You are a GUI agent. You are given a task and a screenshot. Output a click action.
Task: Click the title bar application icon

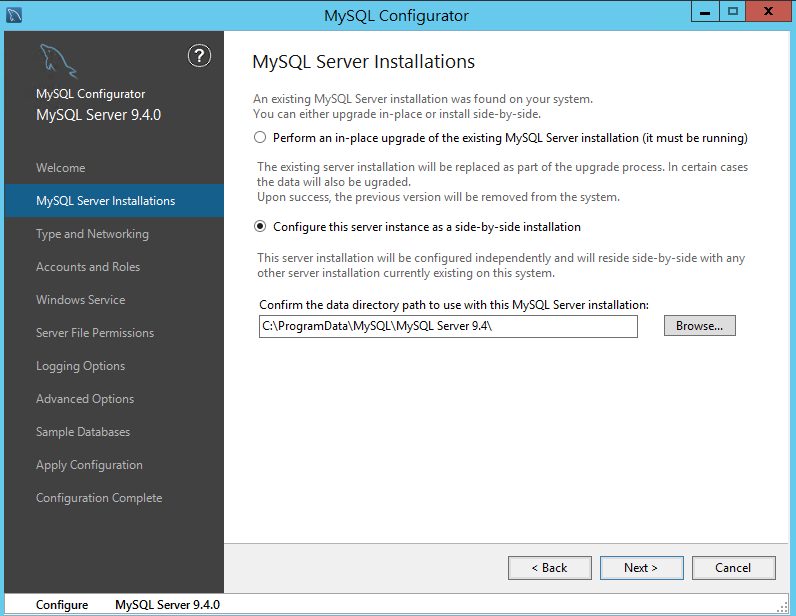(x=14, y=15)
